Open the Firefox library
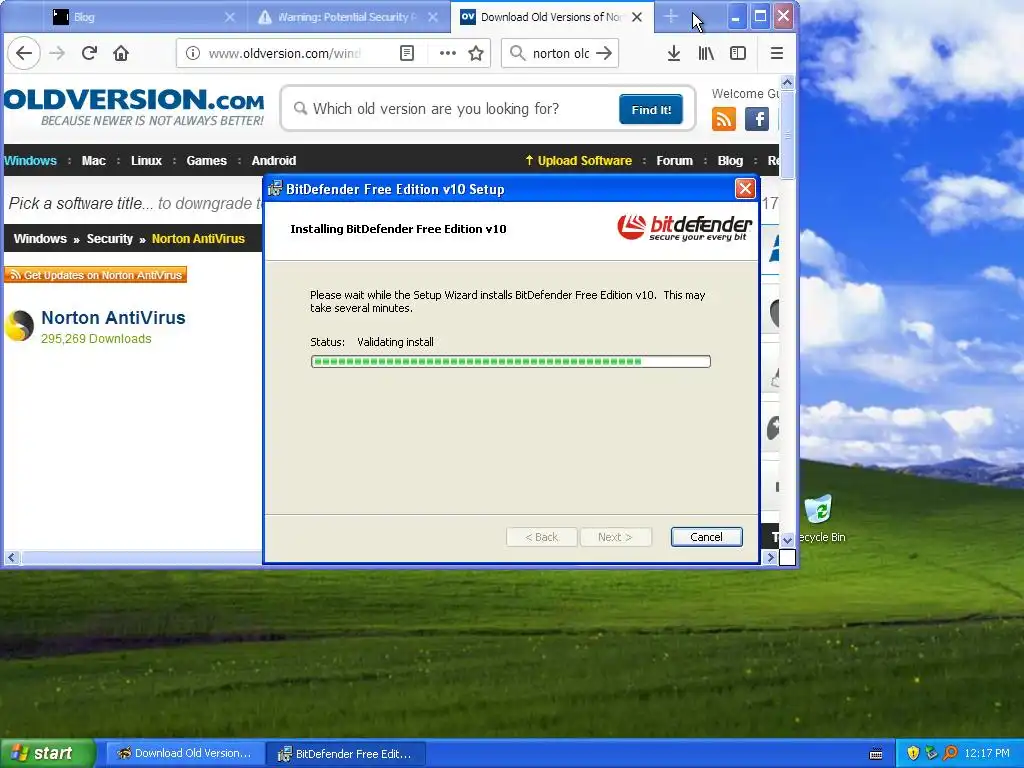This screenshot has width=1024, height=768. [706, 53]
